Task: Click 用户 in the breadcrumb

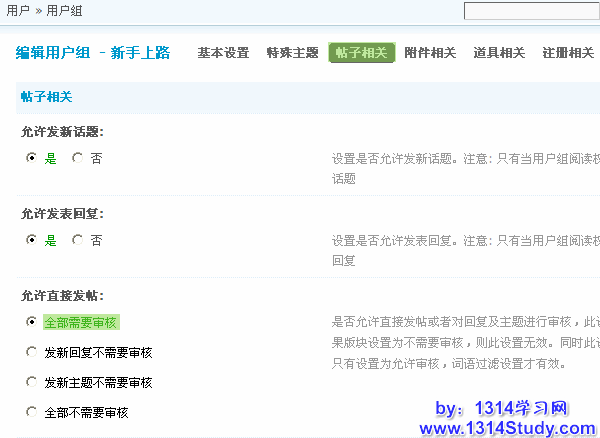Action: pos(18,10)
